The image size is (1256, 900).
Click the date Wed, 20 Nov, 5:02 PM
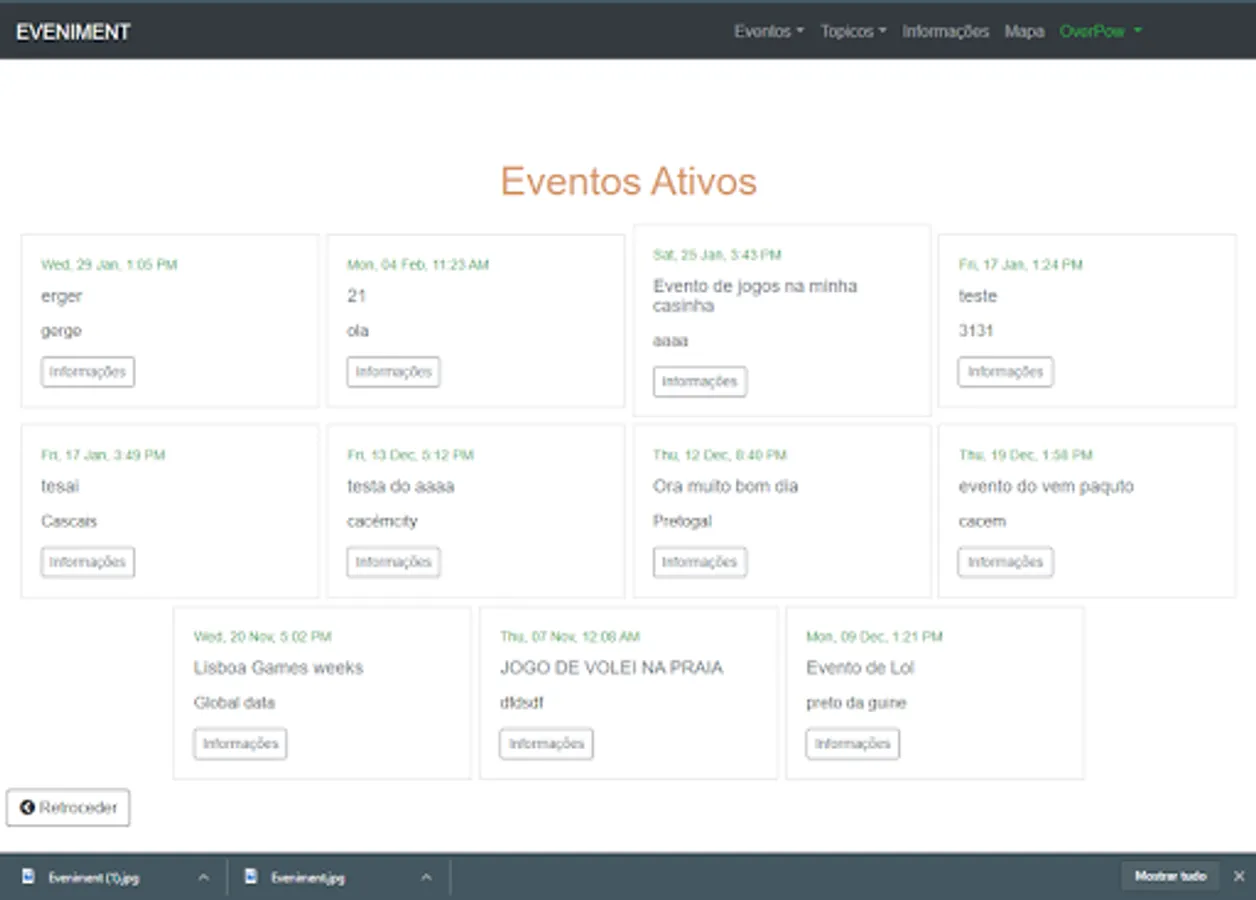click(262, 637)
